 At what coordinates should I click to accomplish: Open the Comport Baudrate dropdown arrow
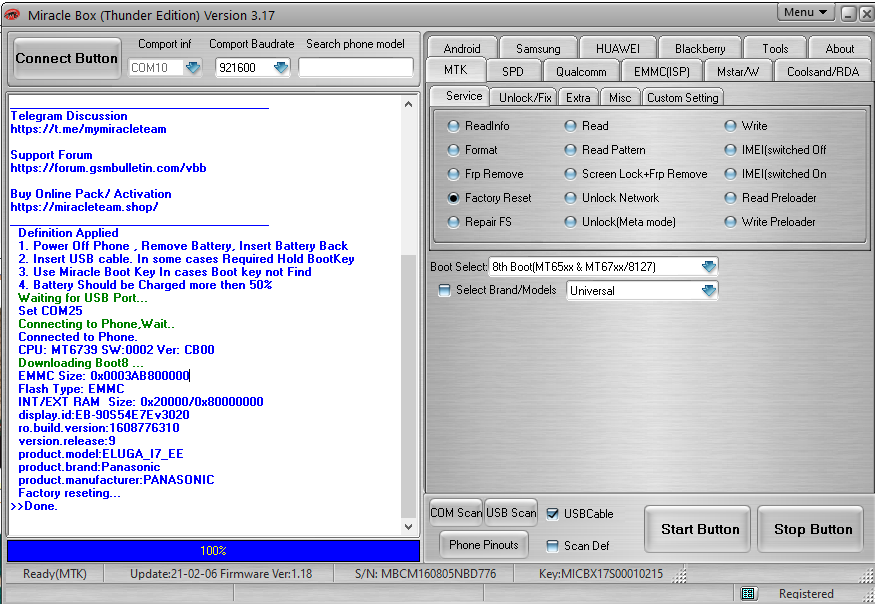pos(281,68)
